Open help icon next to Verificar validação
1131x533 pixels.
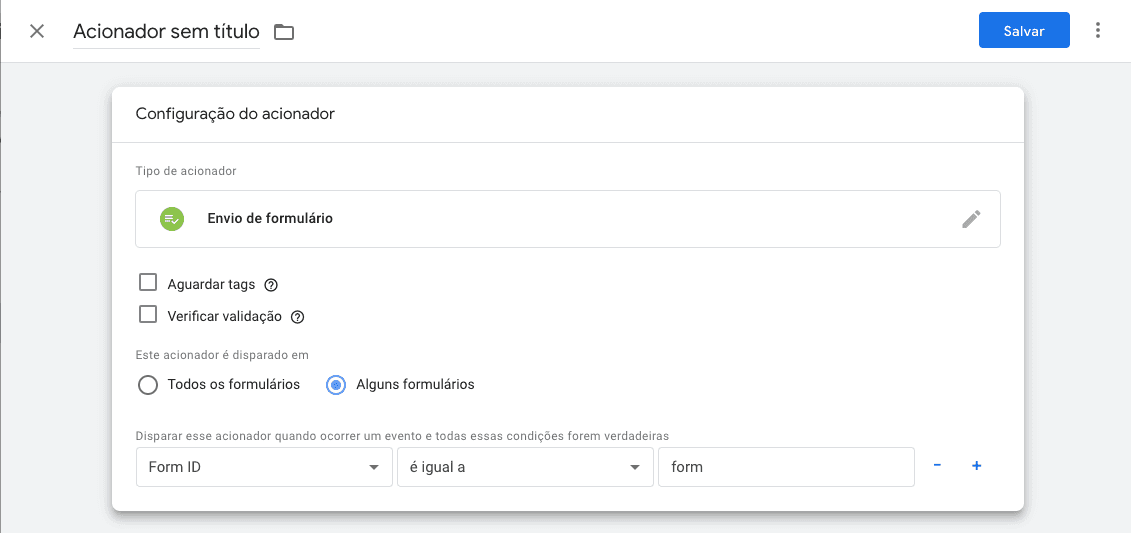(297, 317)
